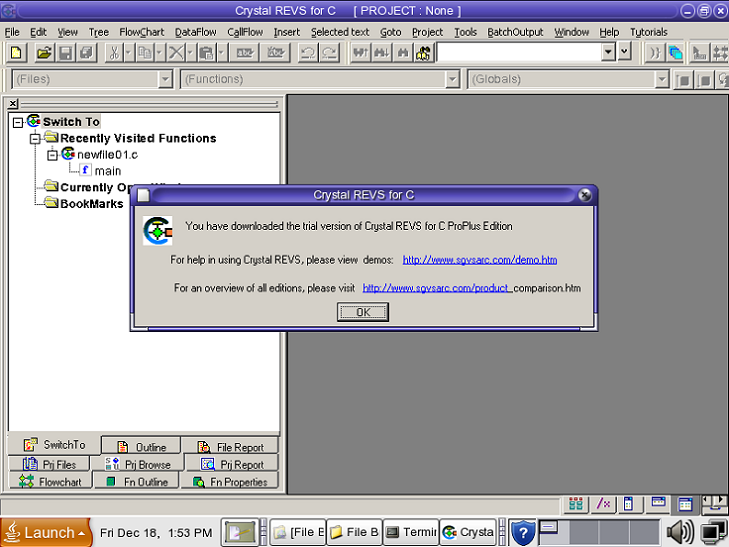Click the braces matching toolbar icon
729x547 pixels.
coord(655,53)
